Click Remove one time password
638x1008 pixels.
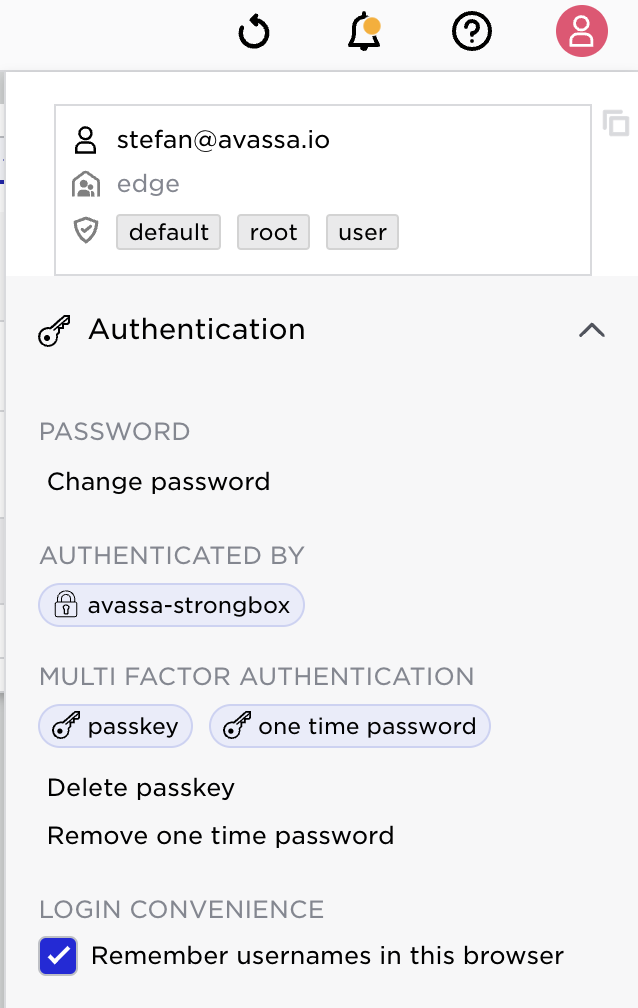220,835
